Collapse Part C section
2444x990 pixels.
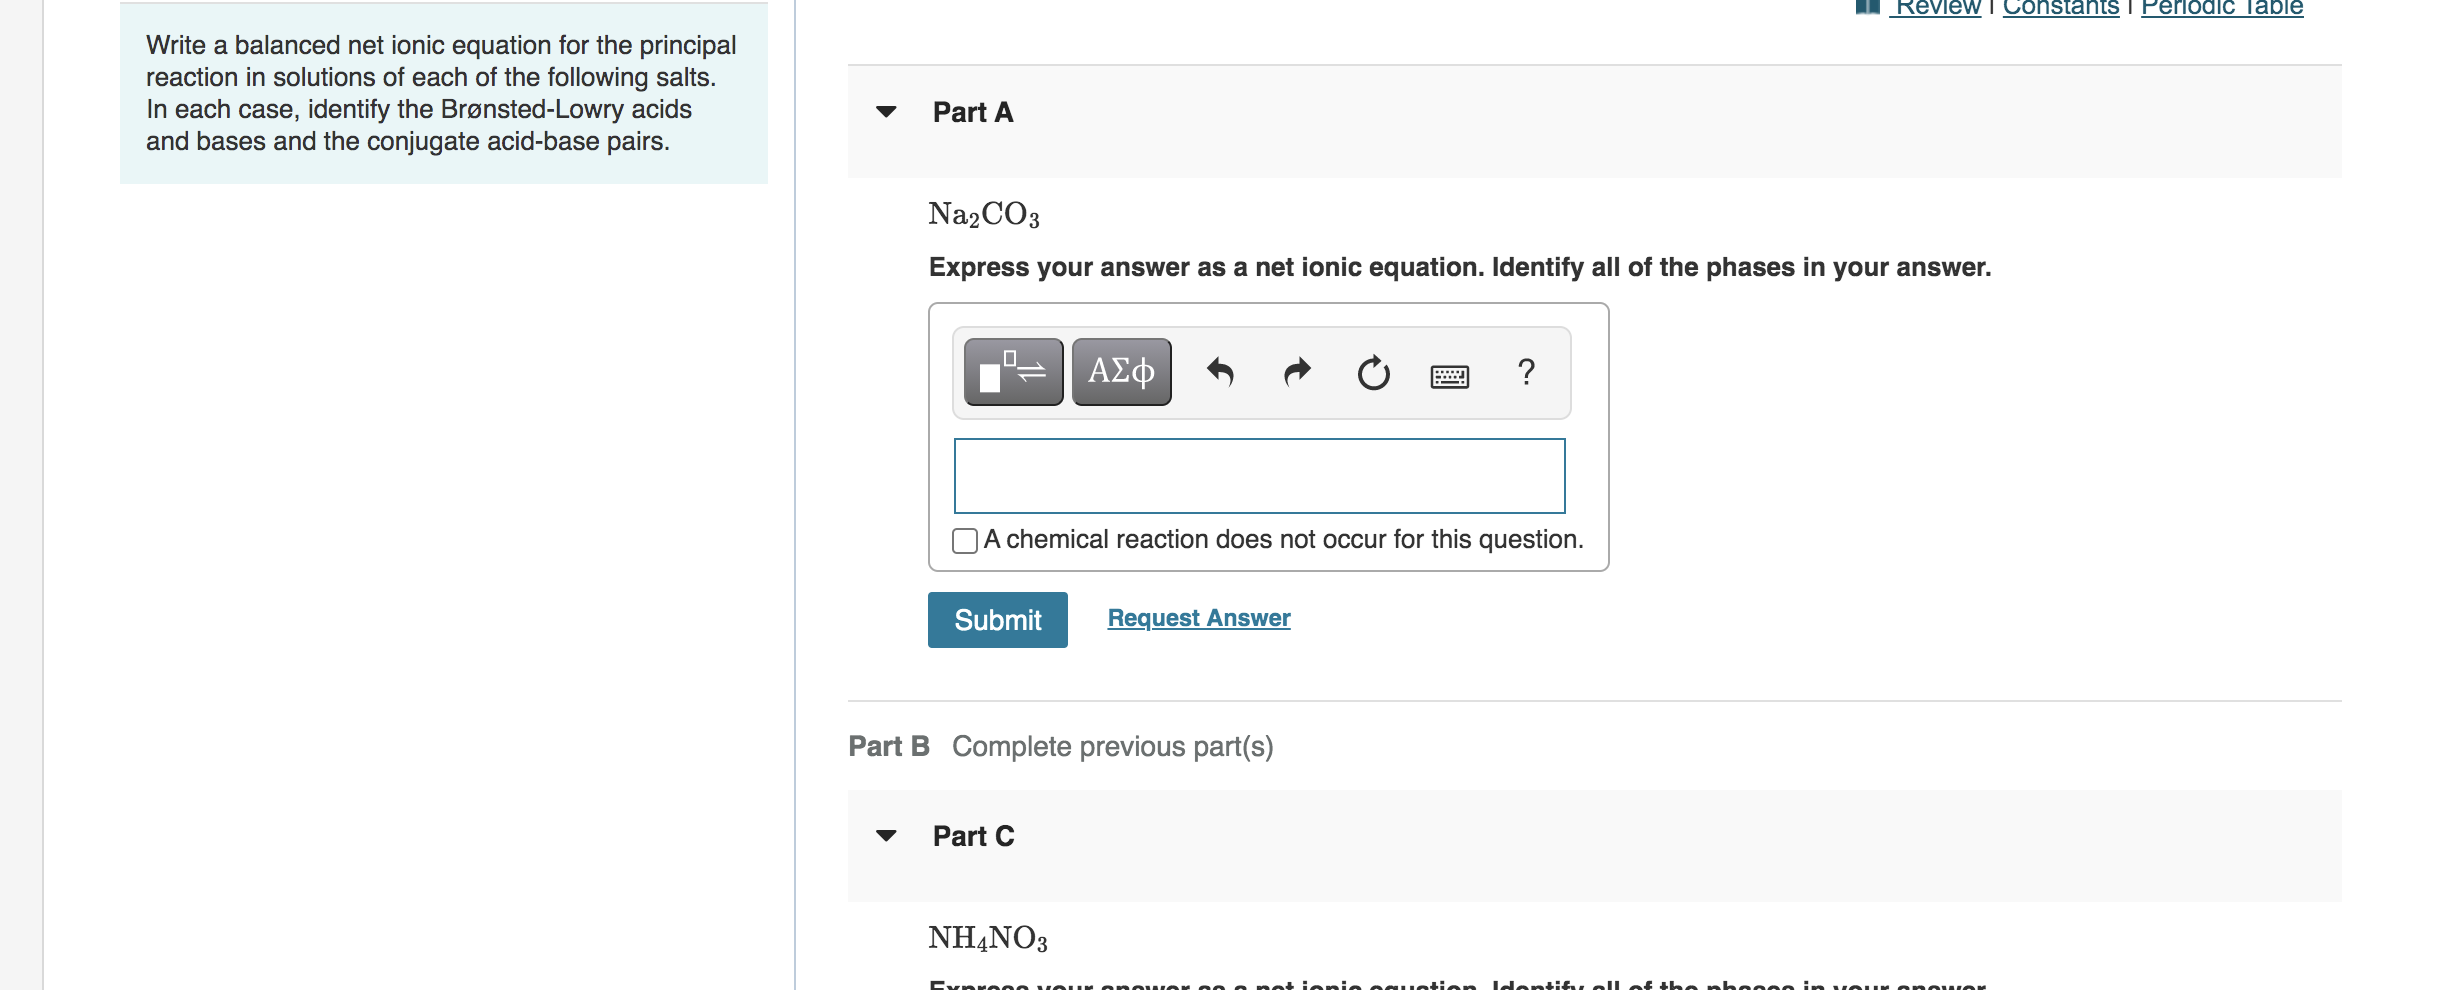(884, 836)
